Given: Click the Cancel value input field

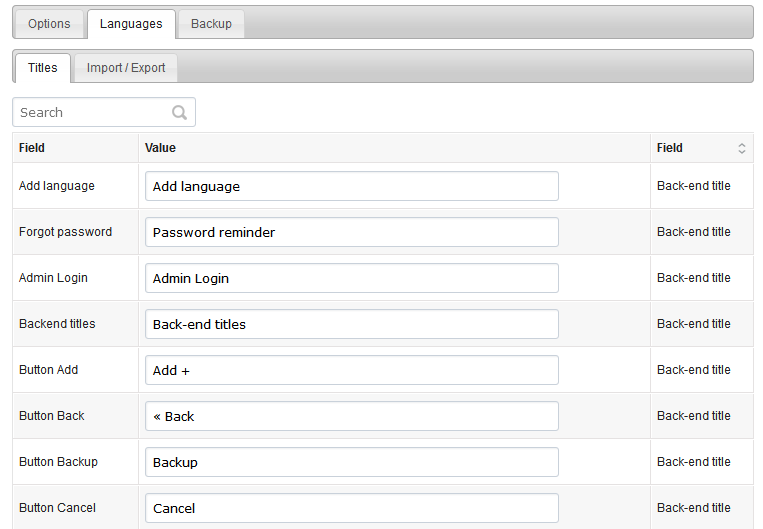Looking at the screenshot, I should click(x=351, y=508).
